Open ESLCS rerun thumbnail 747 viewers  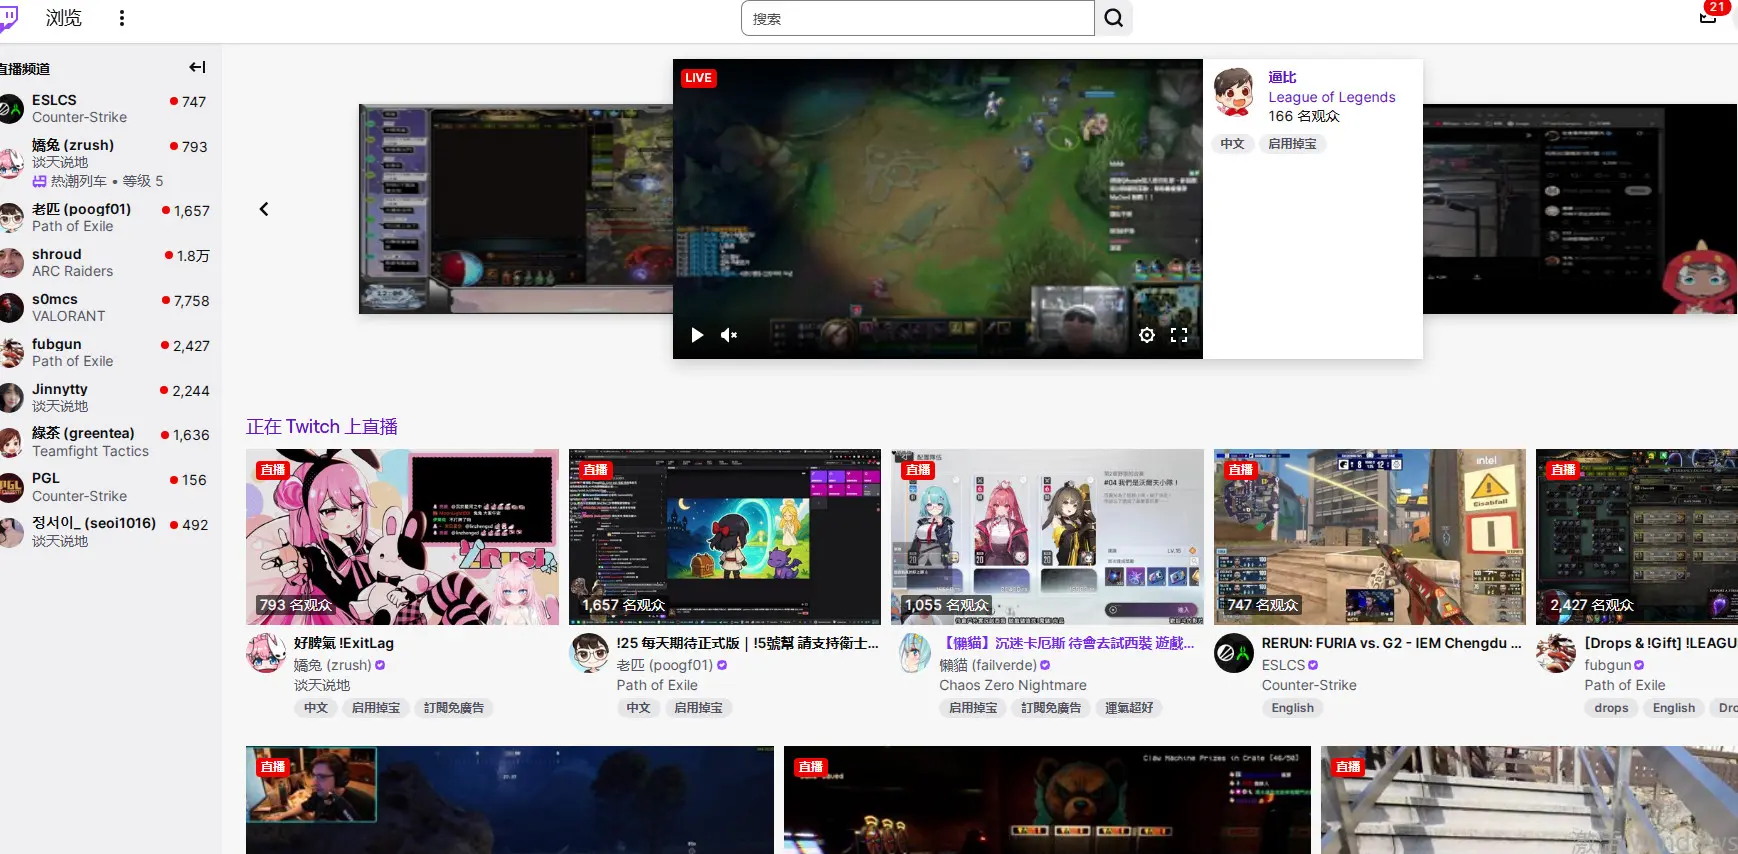pyautogui.click(x=1370, y=537)
